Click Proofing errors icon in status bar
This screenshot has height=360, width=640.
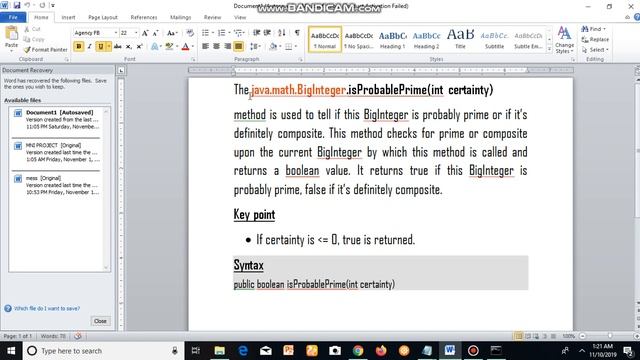click(78, 336)
